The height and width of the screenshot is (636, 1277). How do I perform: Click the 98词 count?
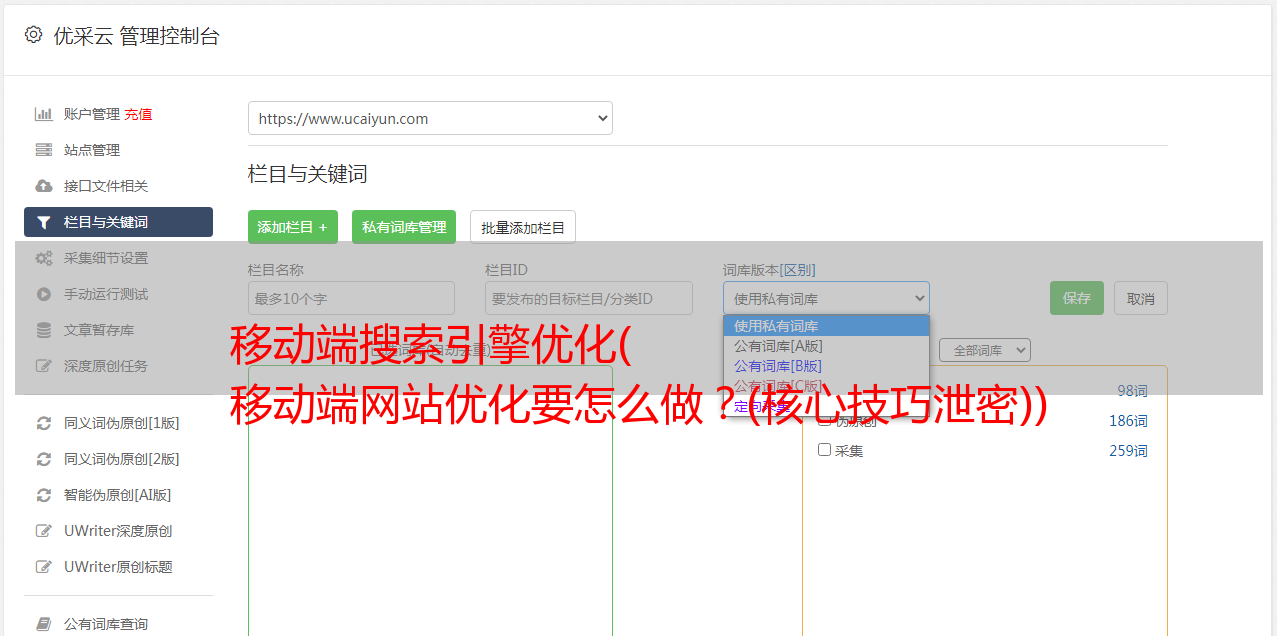coord(1132,391)
